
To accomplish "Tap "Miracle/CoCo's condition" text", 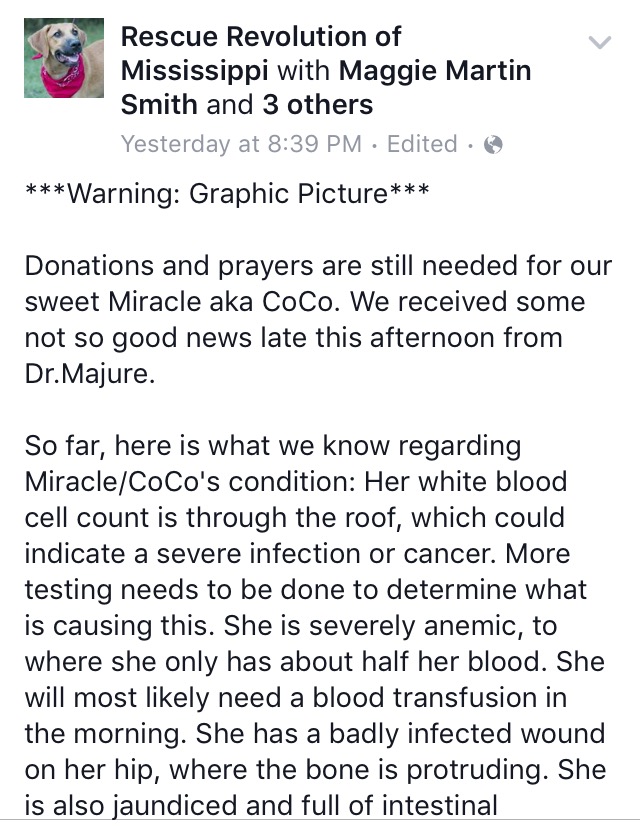I will point(189,483).
